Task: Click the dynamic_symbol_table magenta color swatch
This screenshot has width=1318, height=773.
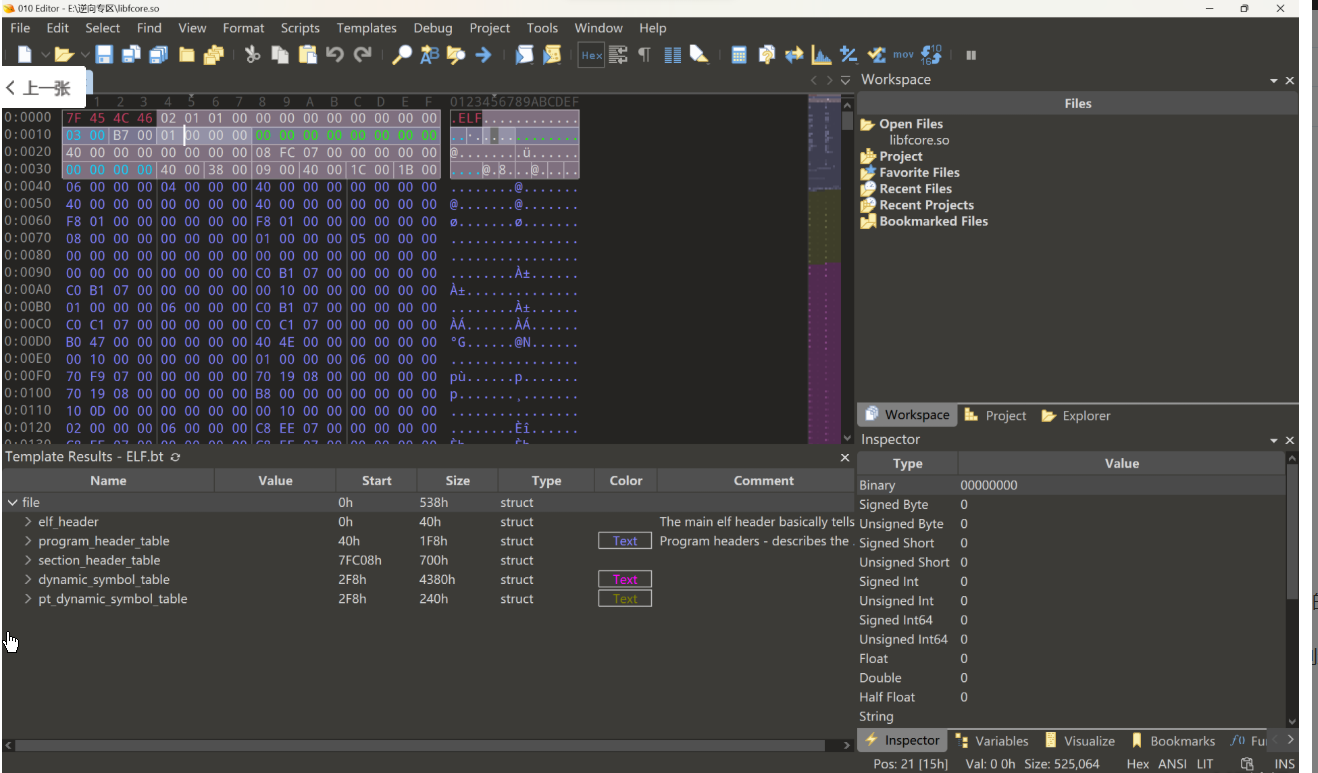Action: pos(625,579)
